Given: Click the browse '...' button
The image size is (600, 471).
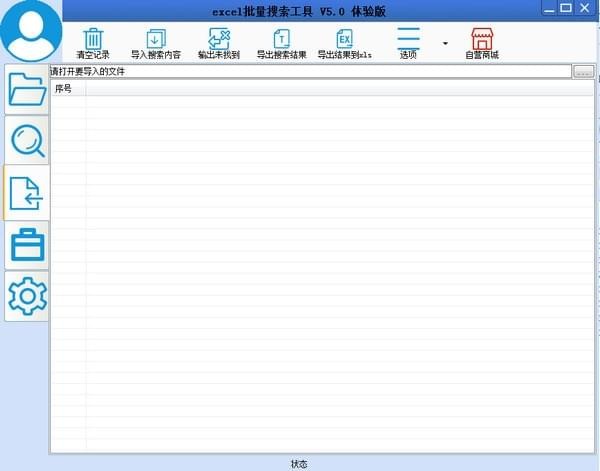Looking at the screenshot, I should point(583,72).
